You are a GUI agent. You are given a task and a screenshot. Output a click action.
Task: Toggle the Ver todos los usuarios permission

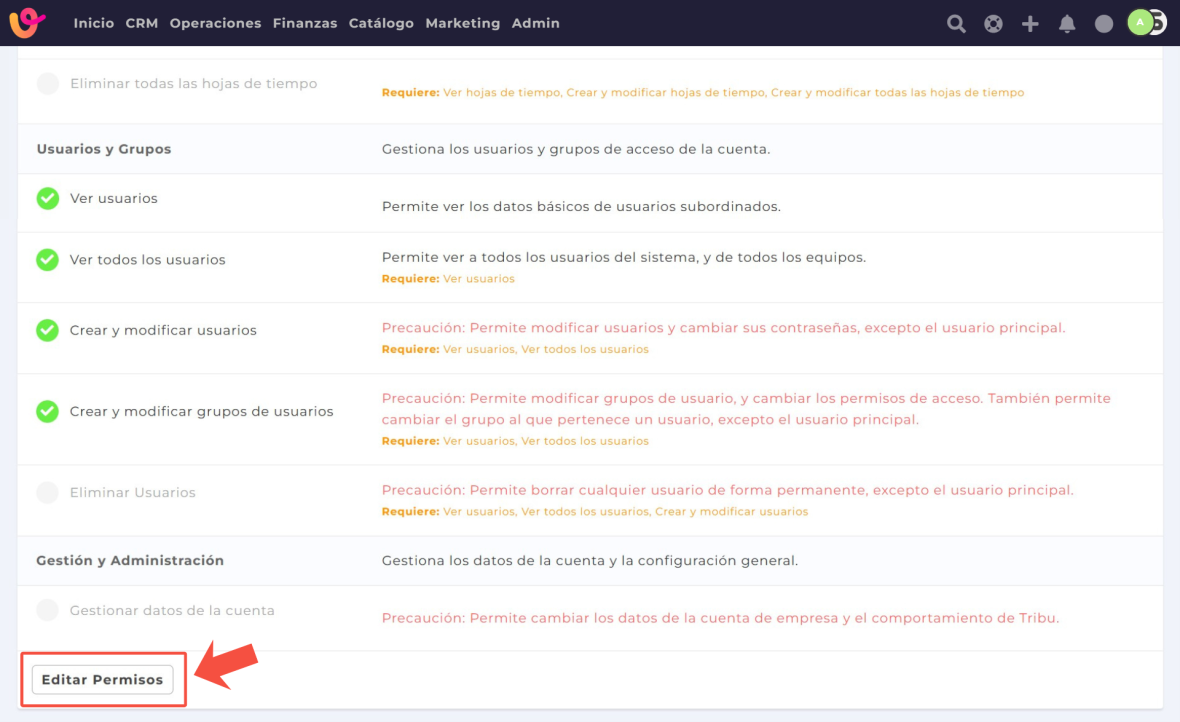47,260
